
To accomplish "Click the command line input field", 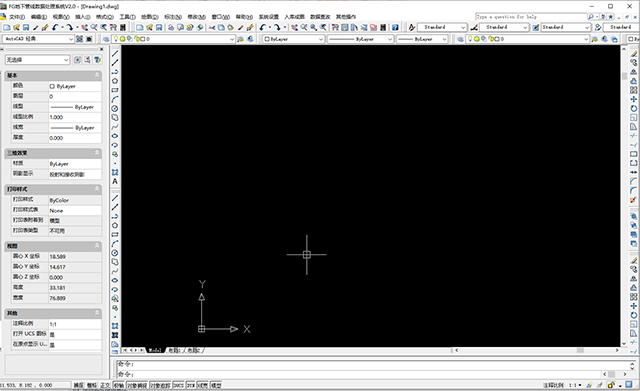I will click(x=359, y=374).
